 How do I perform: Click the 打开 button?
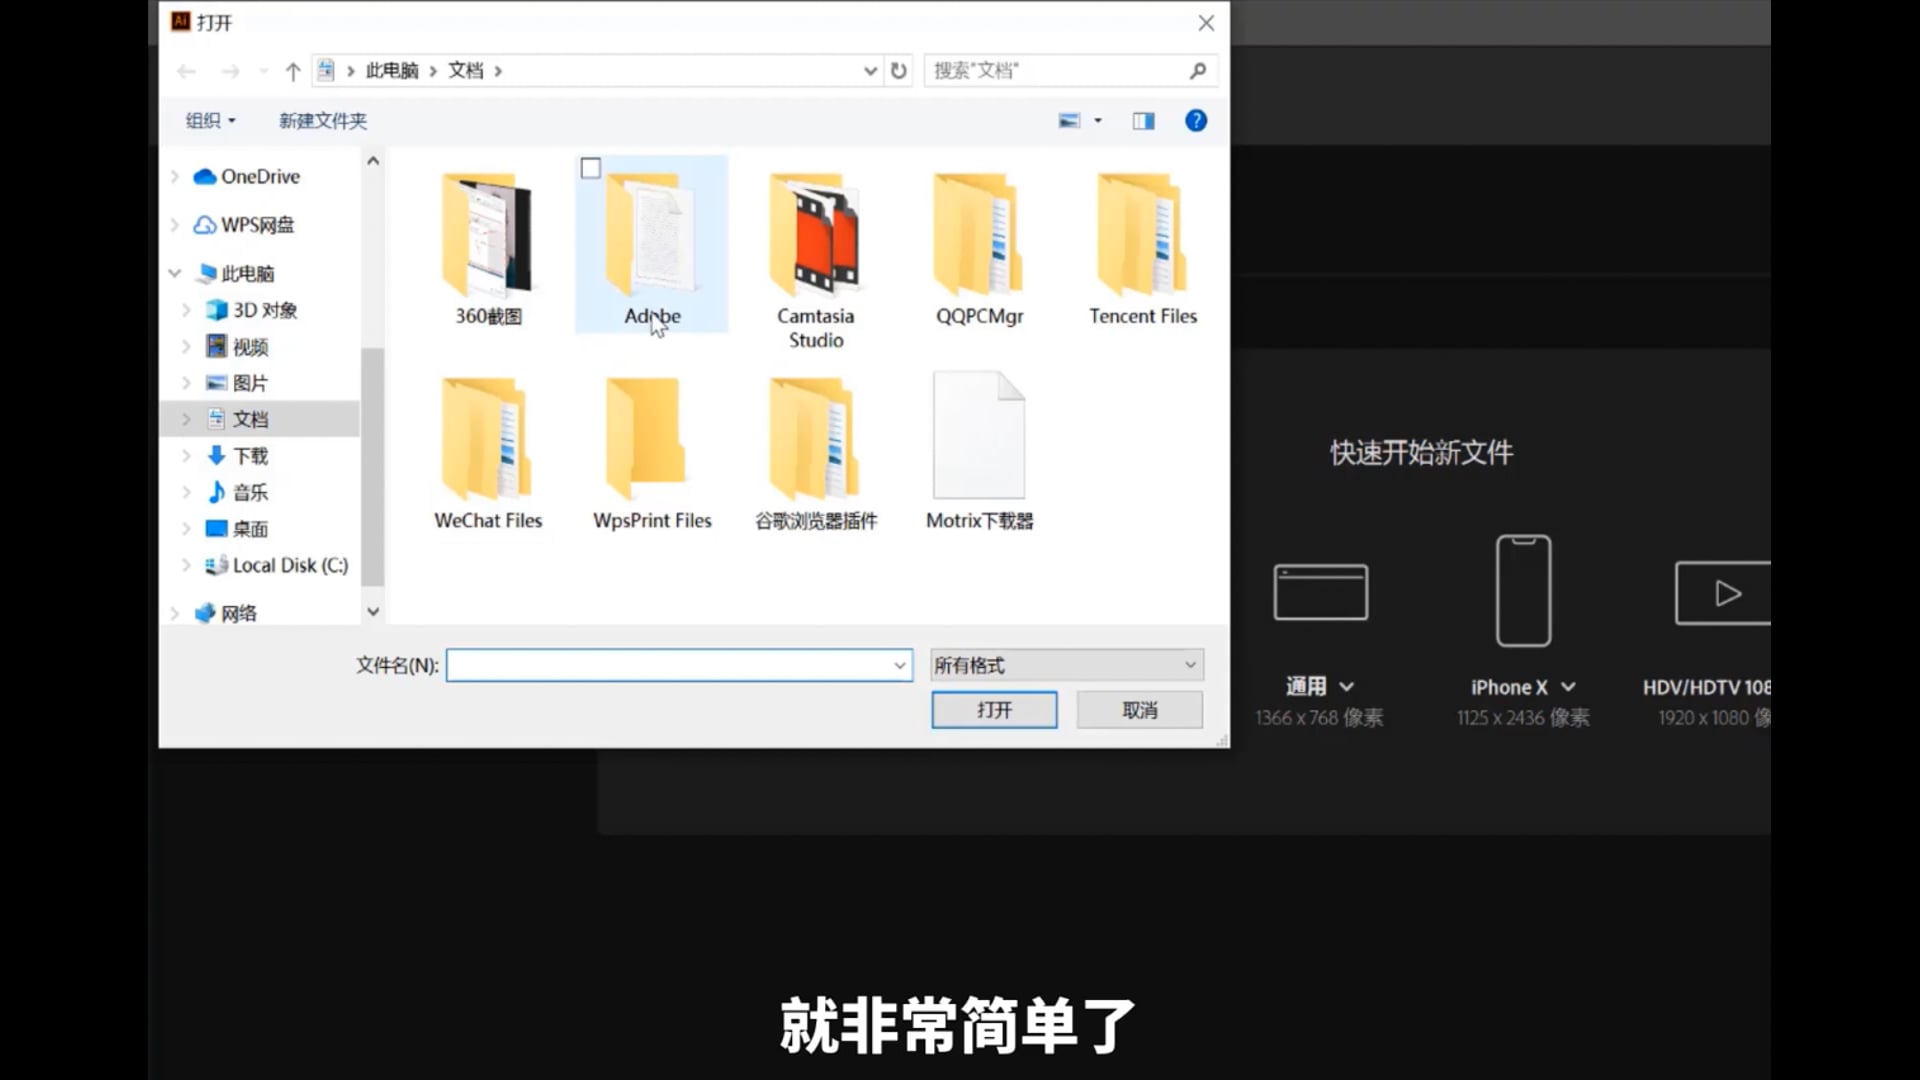tap(993, 709)
